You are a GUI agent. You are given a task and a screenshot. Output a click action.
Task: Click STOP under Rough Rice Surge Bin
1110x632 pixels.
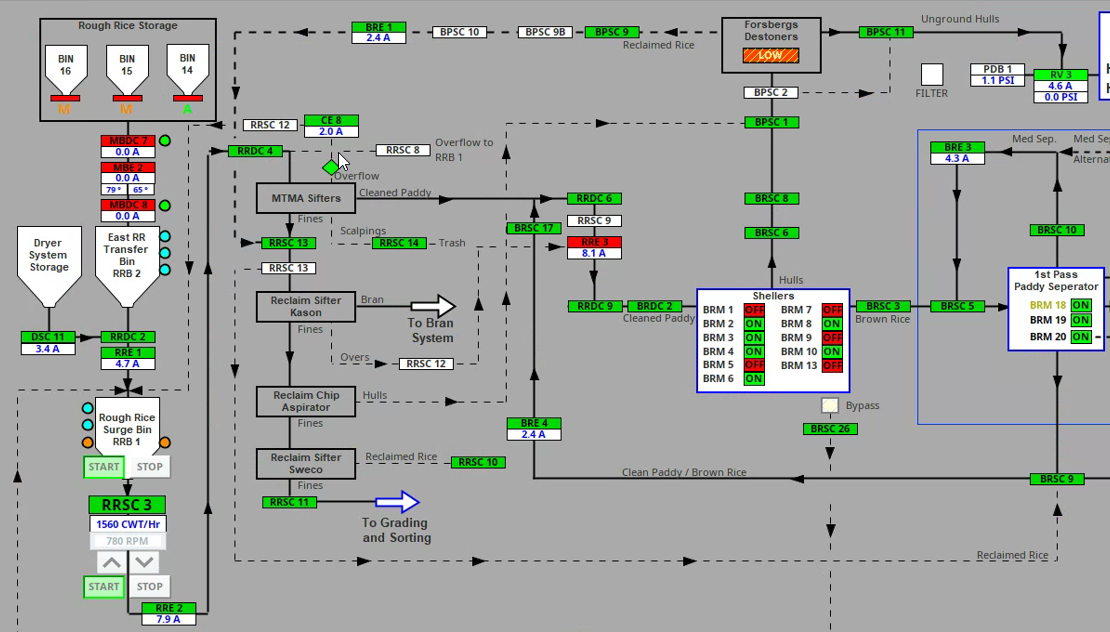pyautogui.click(x=149, y=466)
